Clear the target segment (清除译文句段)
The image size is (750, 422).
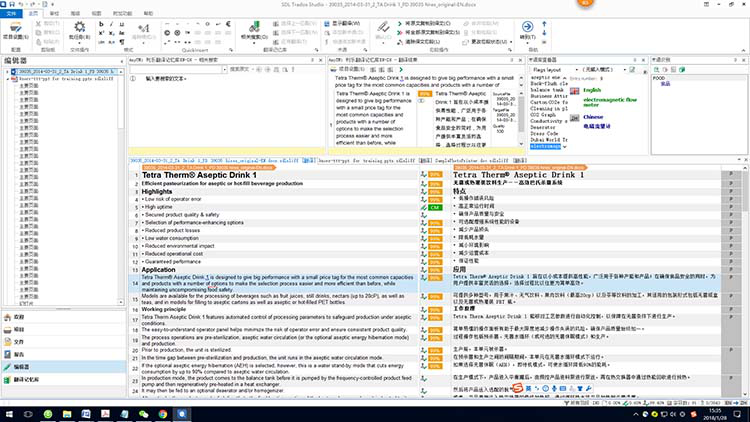point(419,42)
